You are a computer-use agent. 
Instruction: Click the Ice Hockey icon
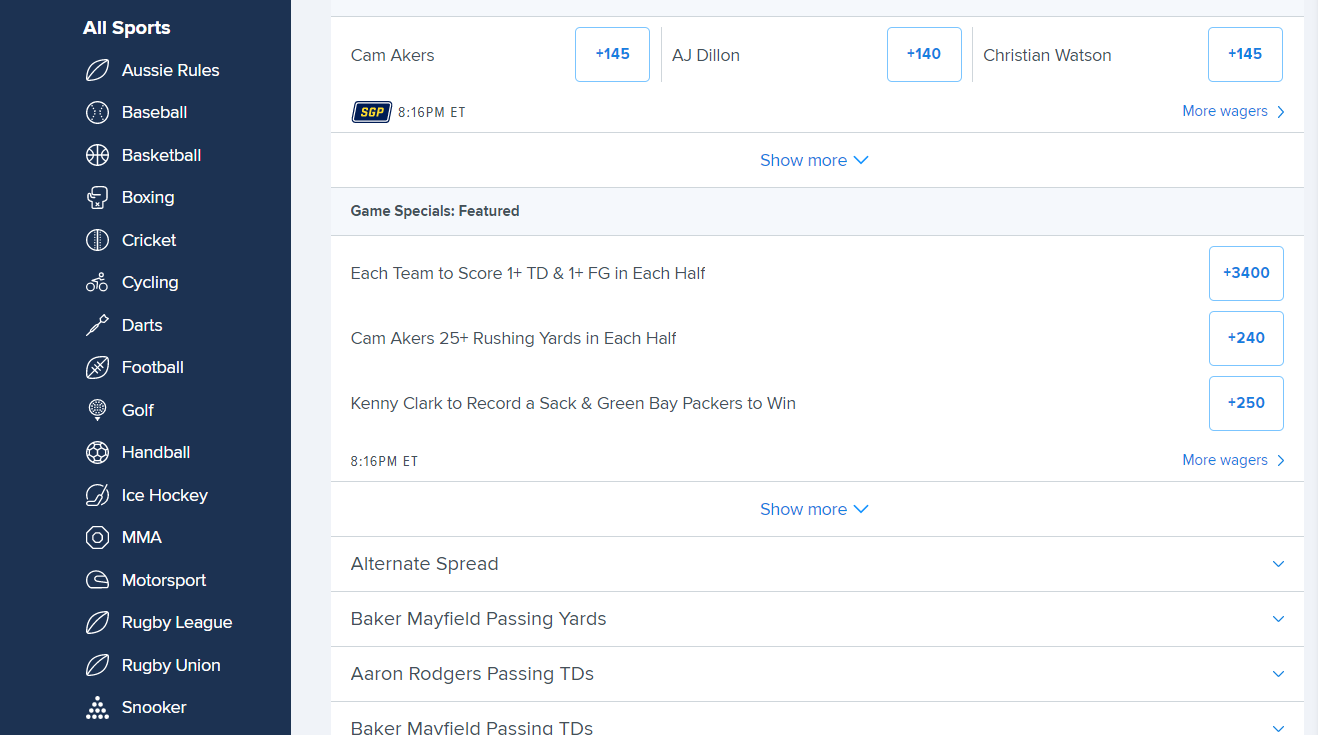click(97, 495)
